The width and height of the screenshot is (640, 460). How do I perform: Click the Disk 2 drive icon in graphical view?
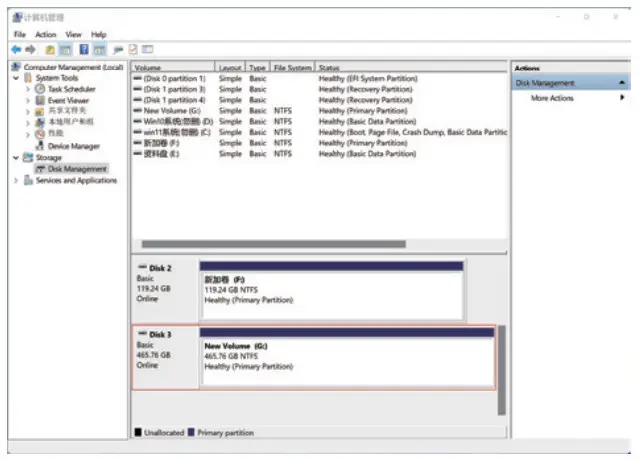(142, 267)
